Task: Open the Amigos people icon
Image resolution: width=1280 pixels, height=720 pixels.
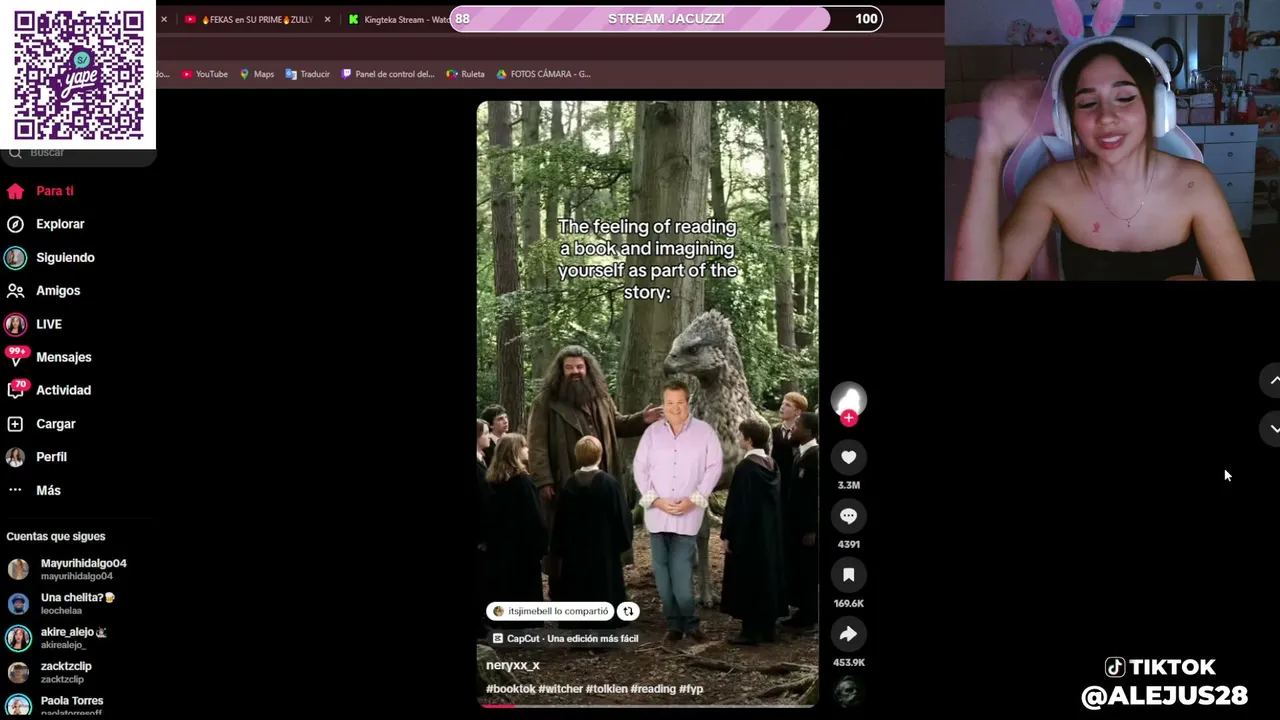Action: pyautogui.click(x=15, y=291)
